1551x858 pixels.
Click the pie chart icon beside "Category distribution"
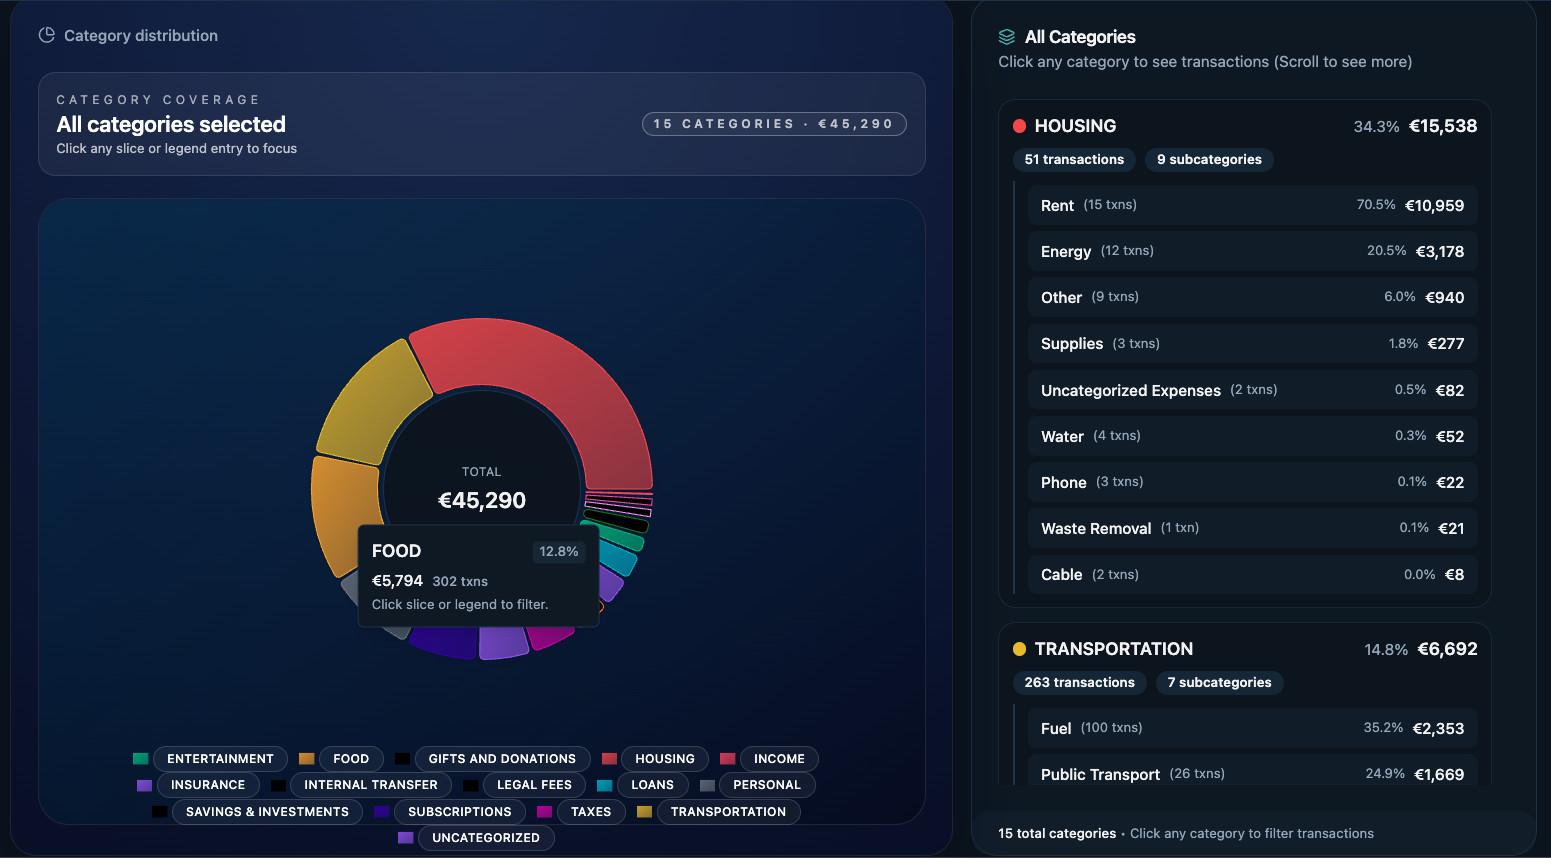(x=46, y=35)
